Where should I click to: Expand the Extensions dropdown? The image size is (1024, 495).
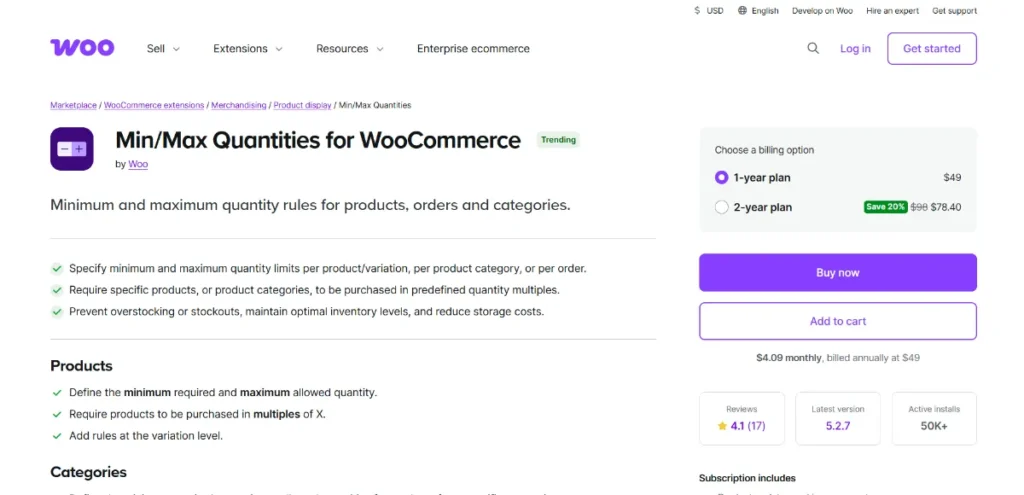248,48
